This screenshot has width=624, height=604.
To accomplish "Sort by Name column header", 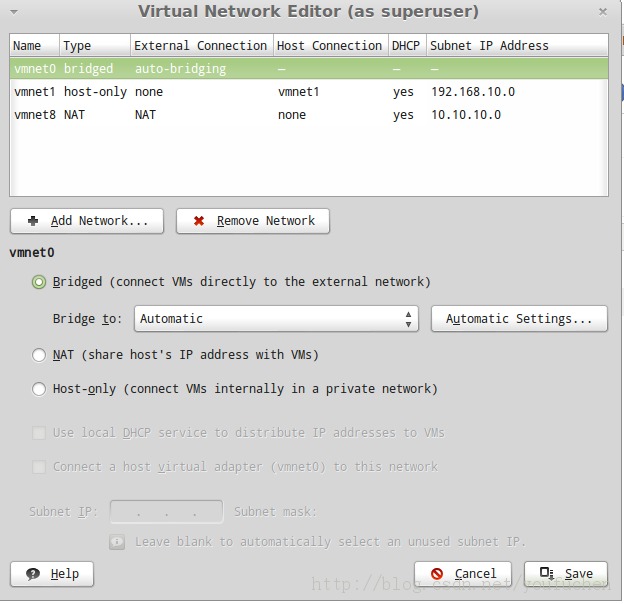I will (x=35, y=46).
